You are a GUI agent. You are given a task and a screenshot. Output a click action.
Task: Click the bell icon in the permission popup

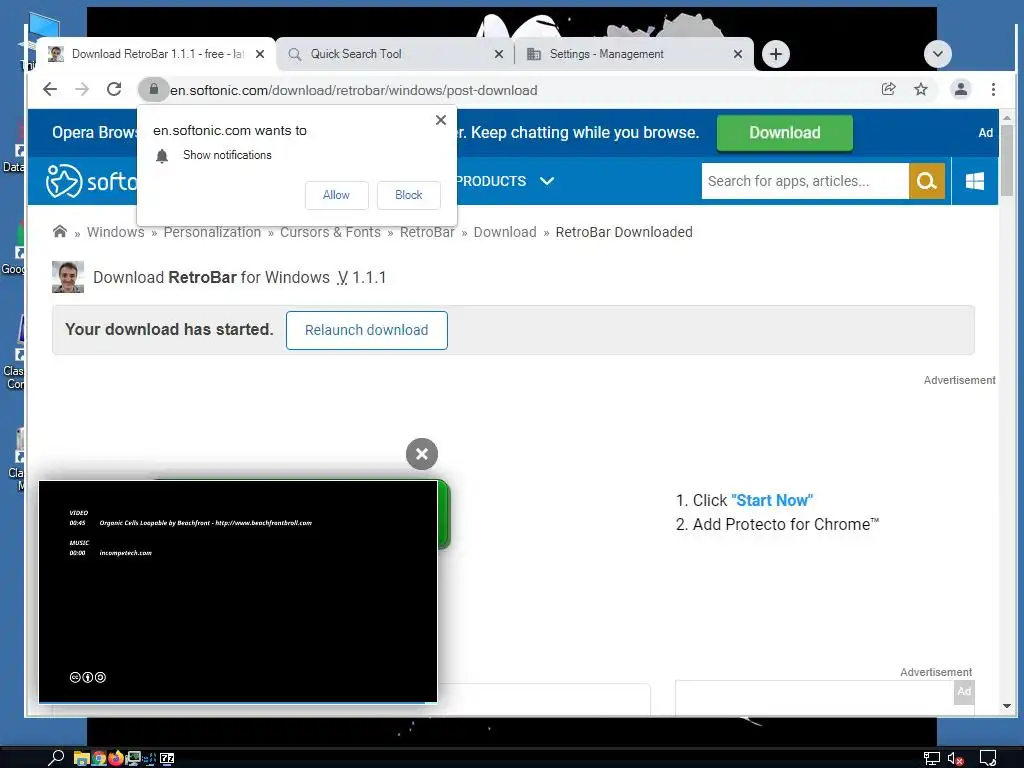(162, 155)
